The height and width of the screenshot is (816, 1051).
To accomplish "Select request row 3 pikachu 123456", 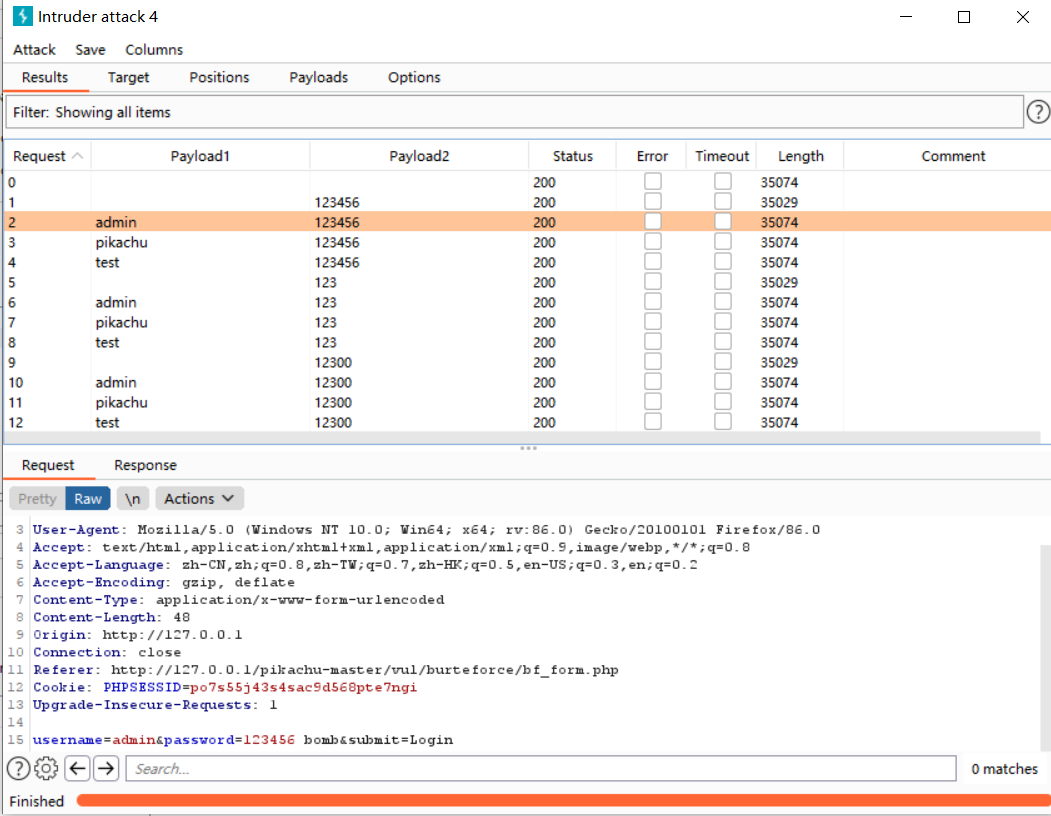I will pos(526,242).
